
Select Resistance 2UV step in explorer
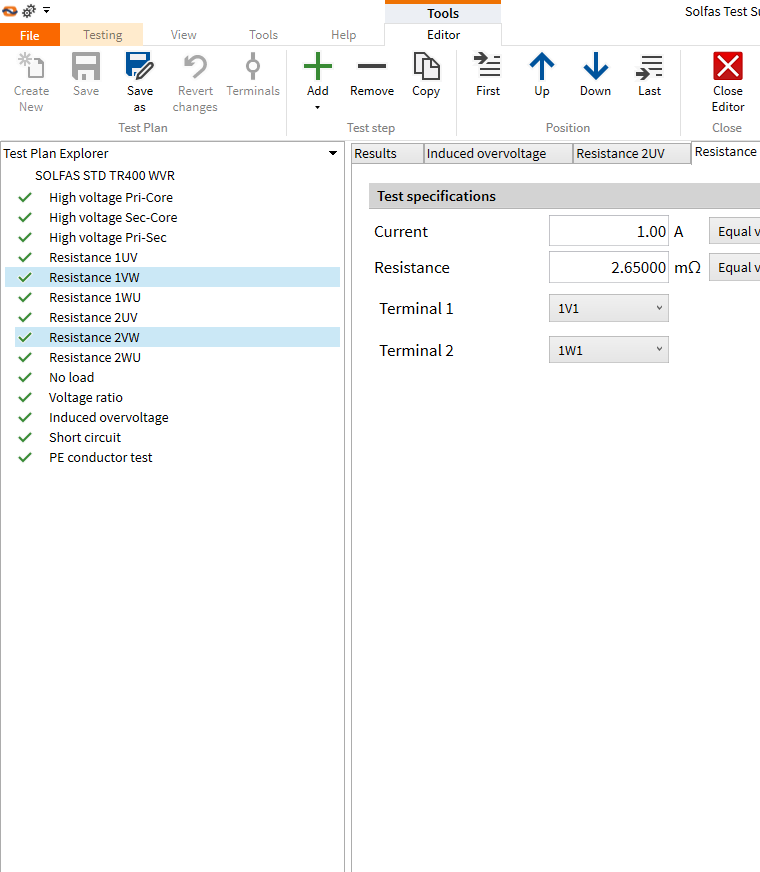pos(93,318)
